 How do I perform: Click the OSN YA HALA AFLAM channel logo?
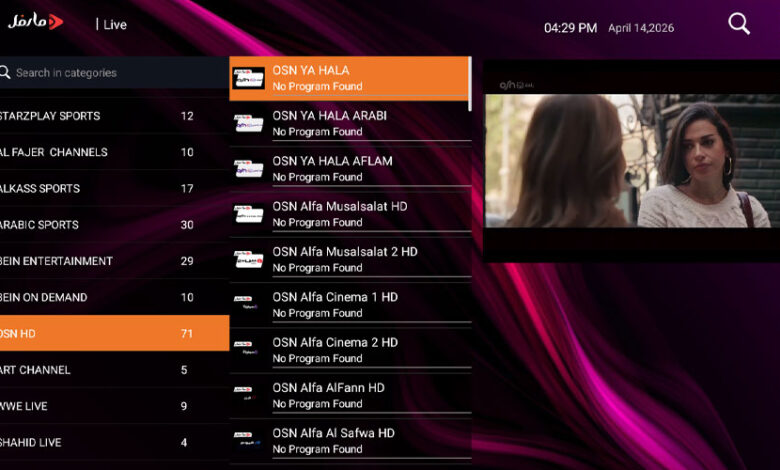[248, 168]
